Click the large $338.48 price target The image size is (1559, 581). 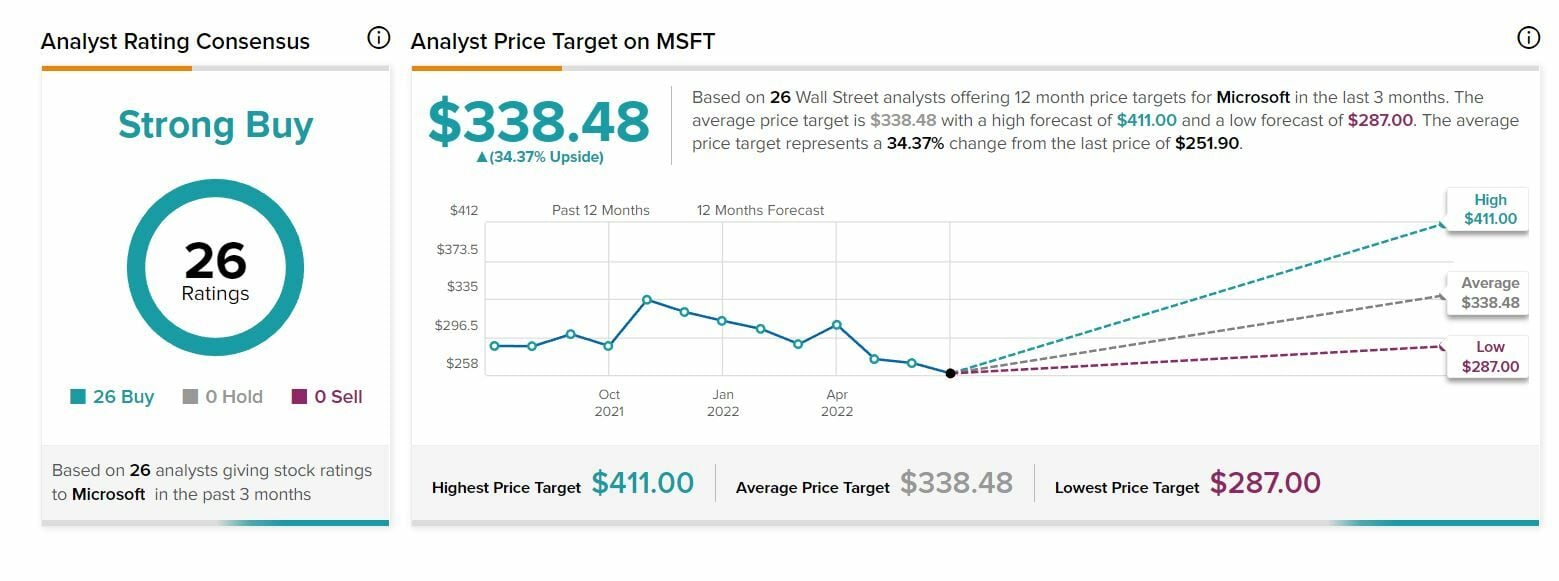tap(539, 122)
